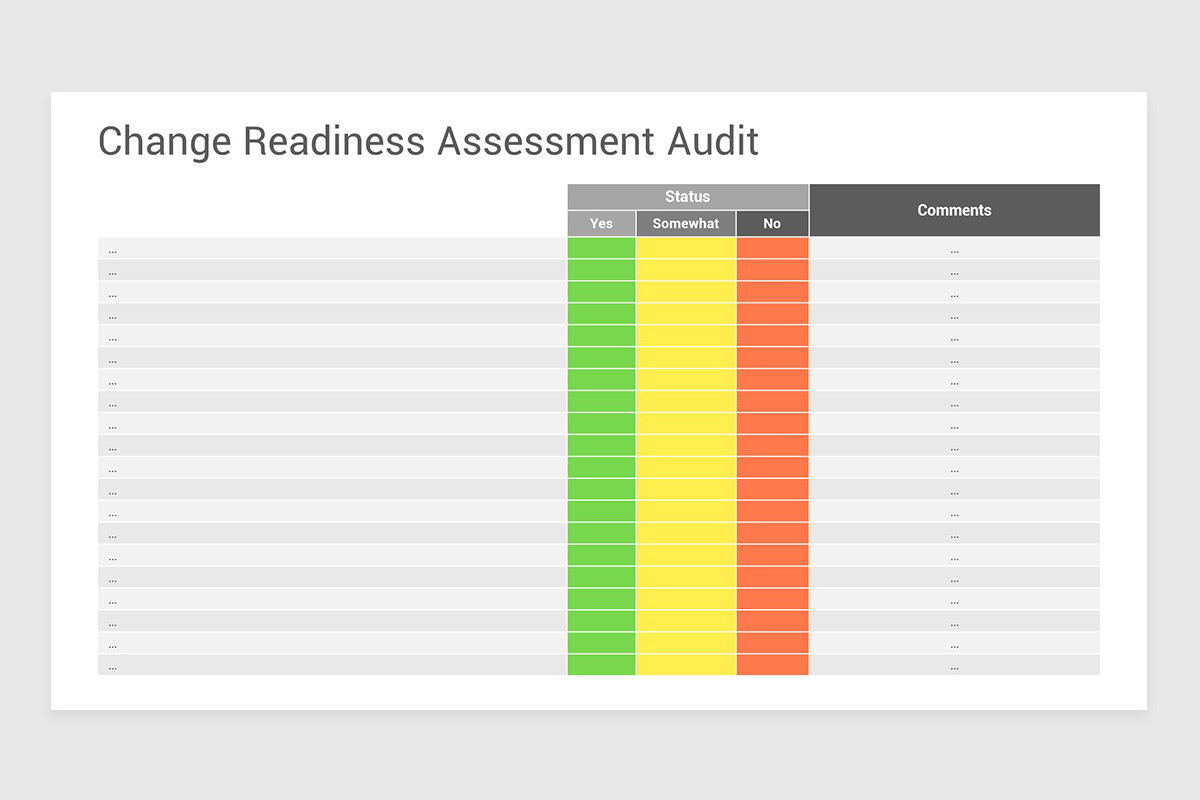Select the yellow cell in the last row

pyautogui.click(x=686, y=664)
